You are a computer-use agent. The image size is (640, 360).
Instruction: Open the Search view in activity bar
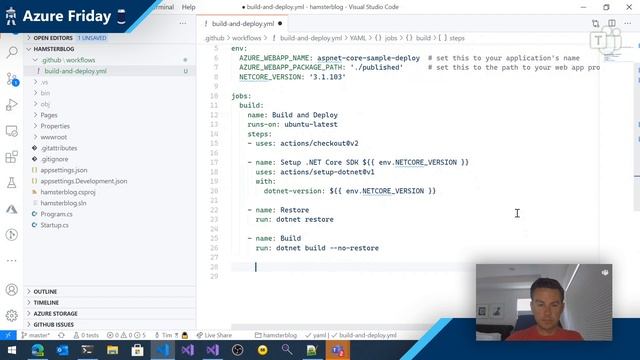pyautogui.click(x=12, y=52)
